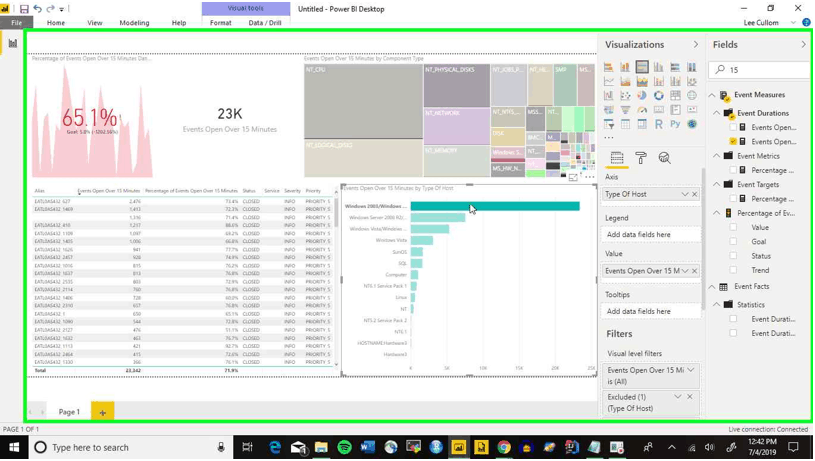The height and width of the screenshot is (461, 815).
Task: Switch to Report view in left sidebar
Action: [12, 43]
